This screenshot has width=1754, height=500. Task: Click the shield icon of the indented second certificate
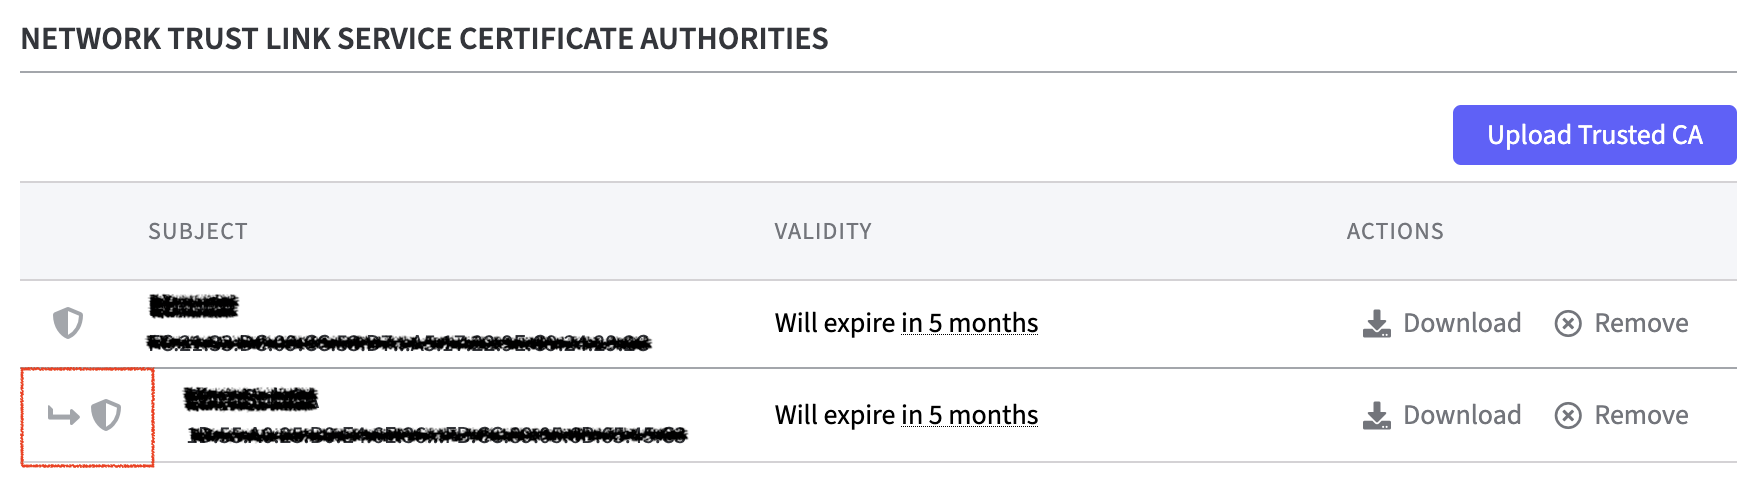pyautogui.click(x=106, y=415)
